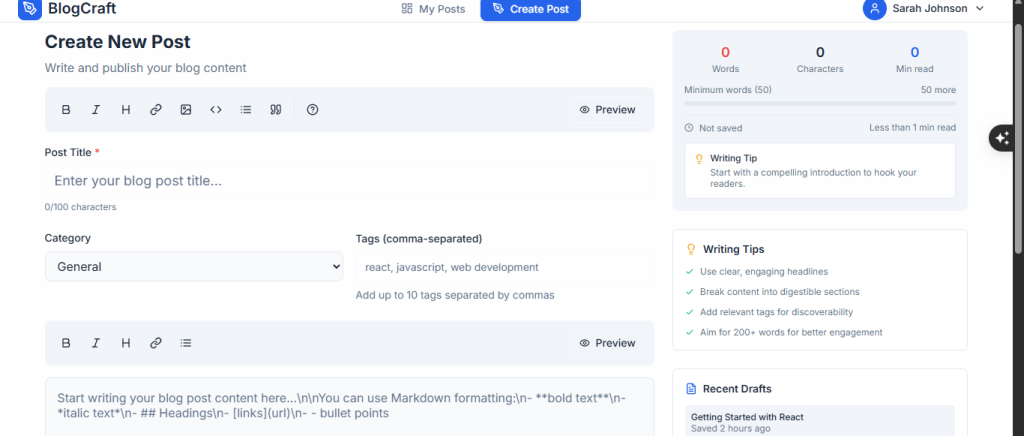Insert a link using top toolbar icon
This screenshot has width=1024, height=436.
156,110
